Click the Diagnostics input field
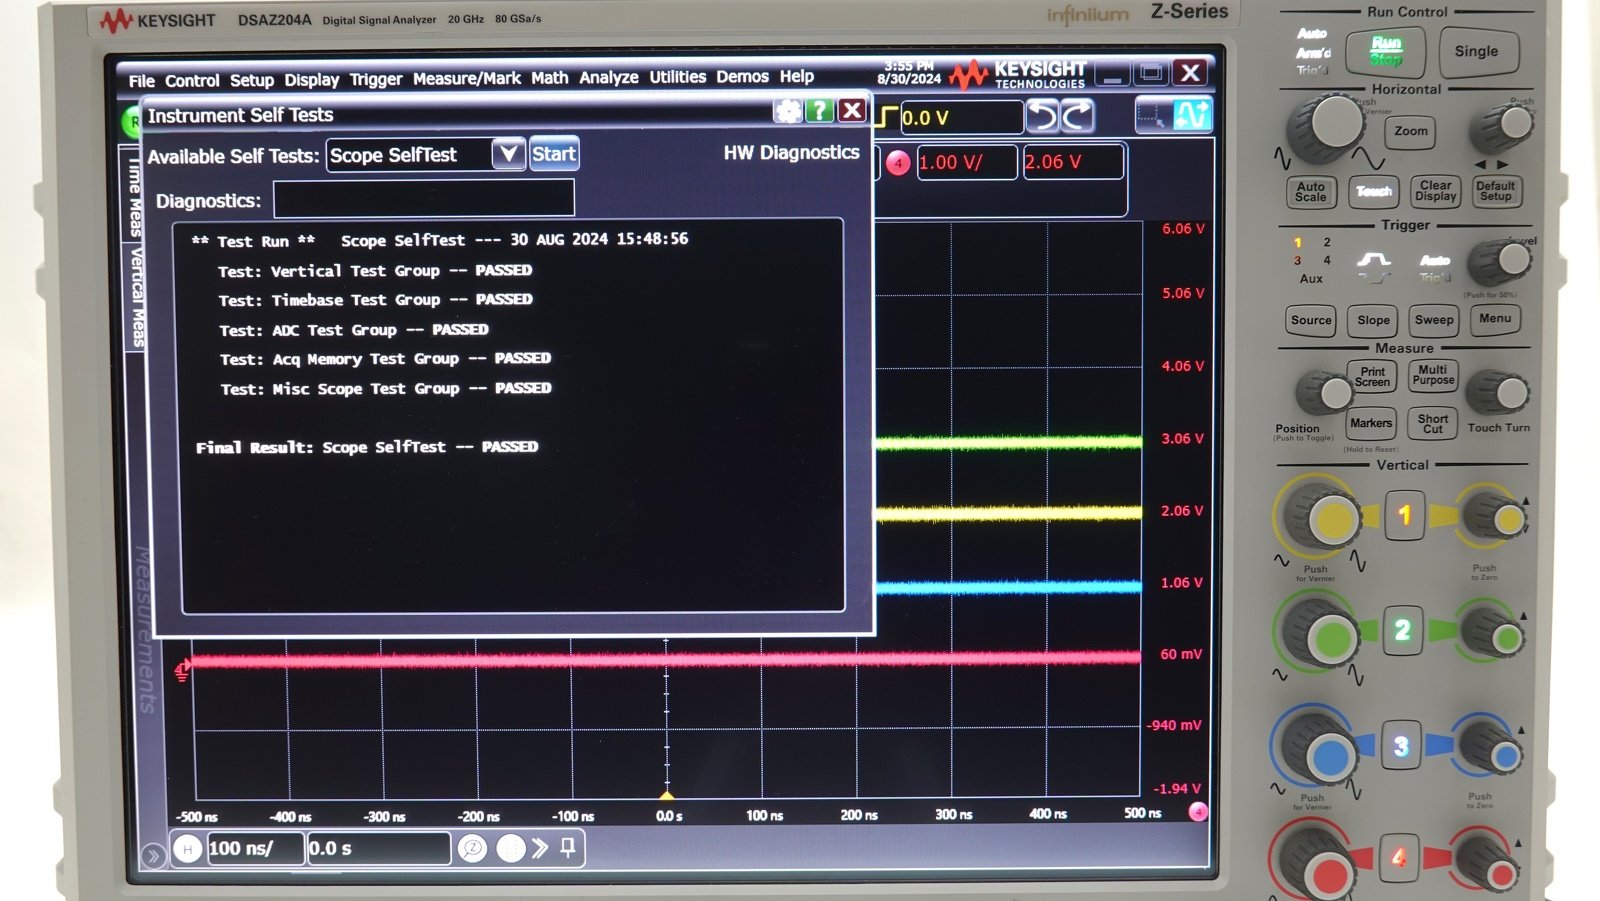The image size is (1600, 901). coord(424,198)
